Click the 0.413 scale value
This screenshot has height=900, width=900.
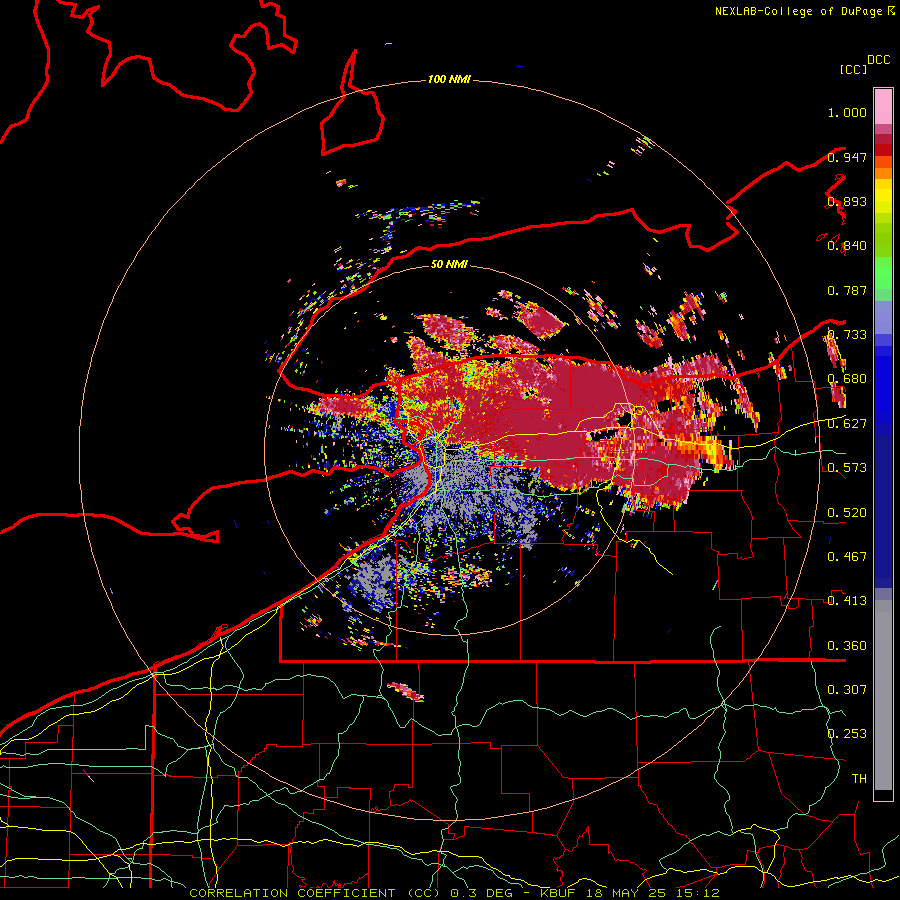[847, 601]
